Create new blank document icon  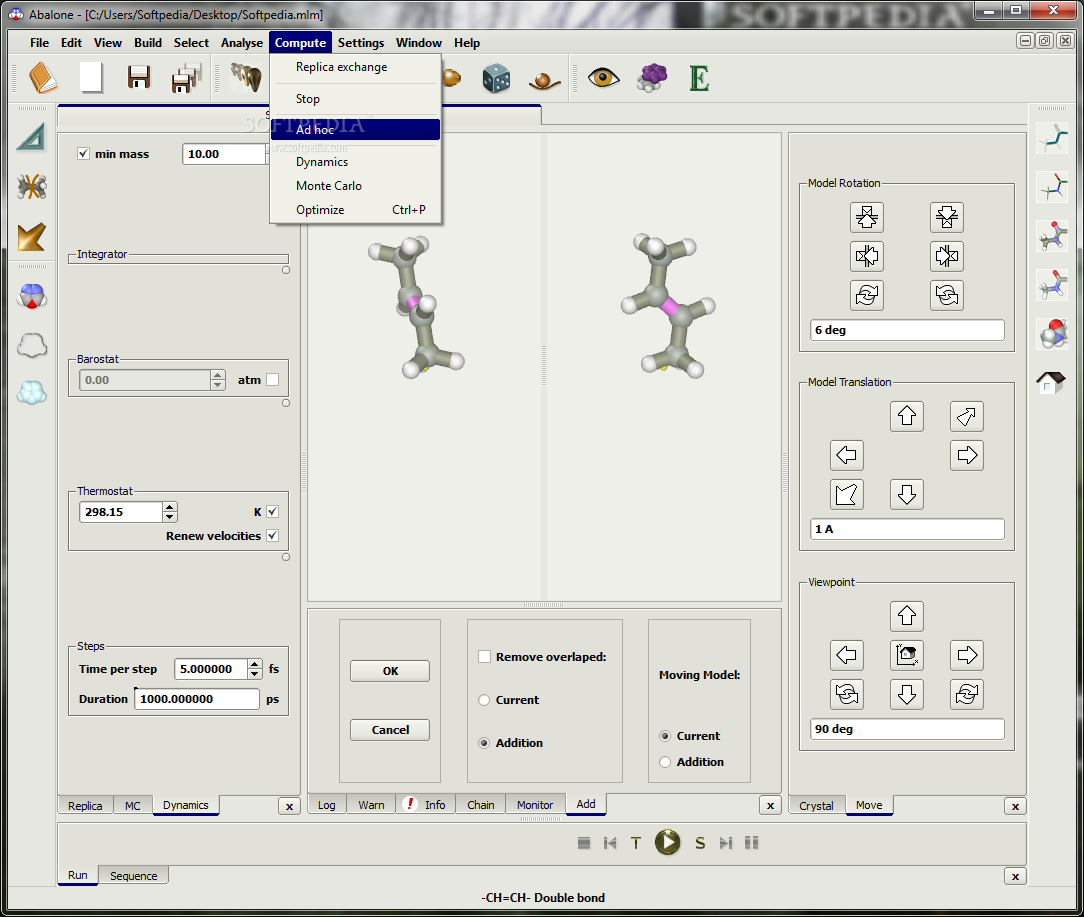91,77
